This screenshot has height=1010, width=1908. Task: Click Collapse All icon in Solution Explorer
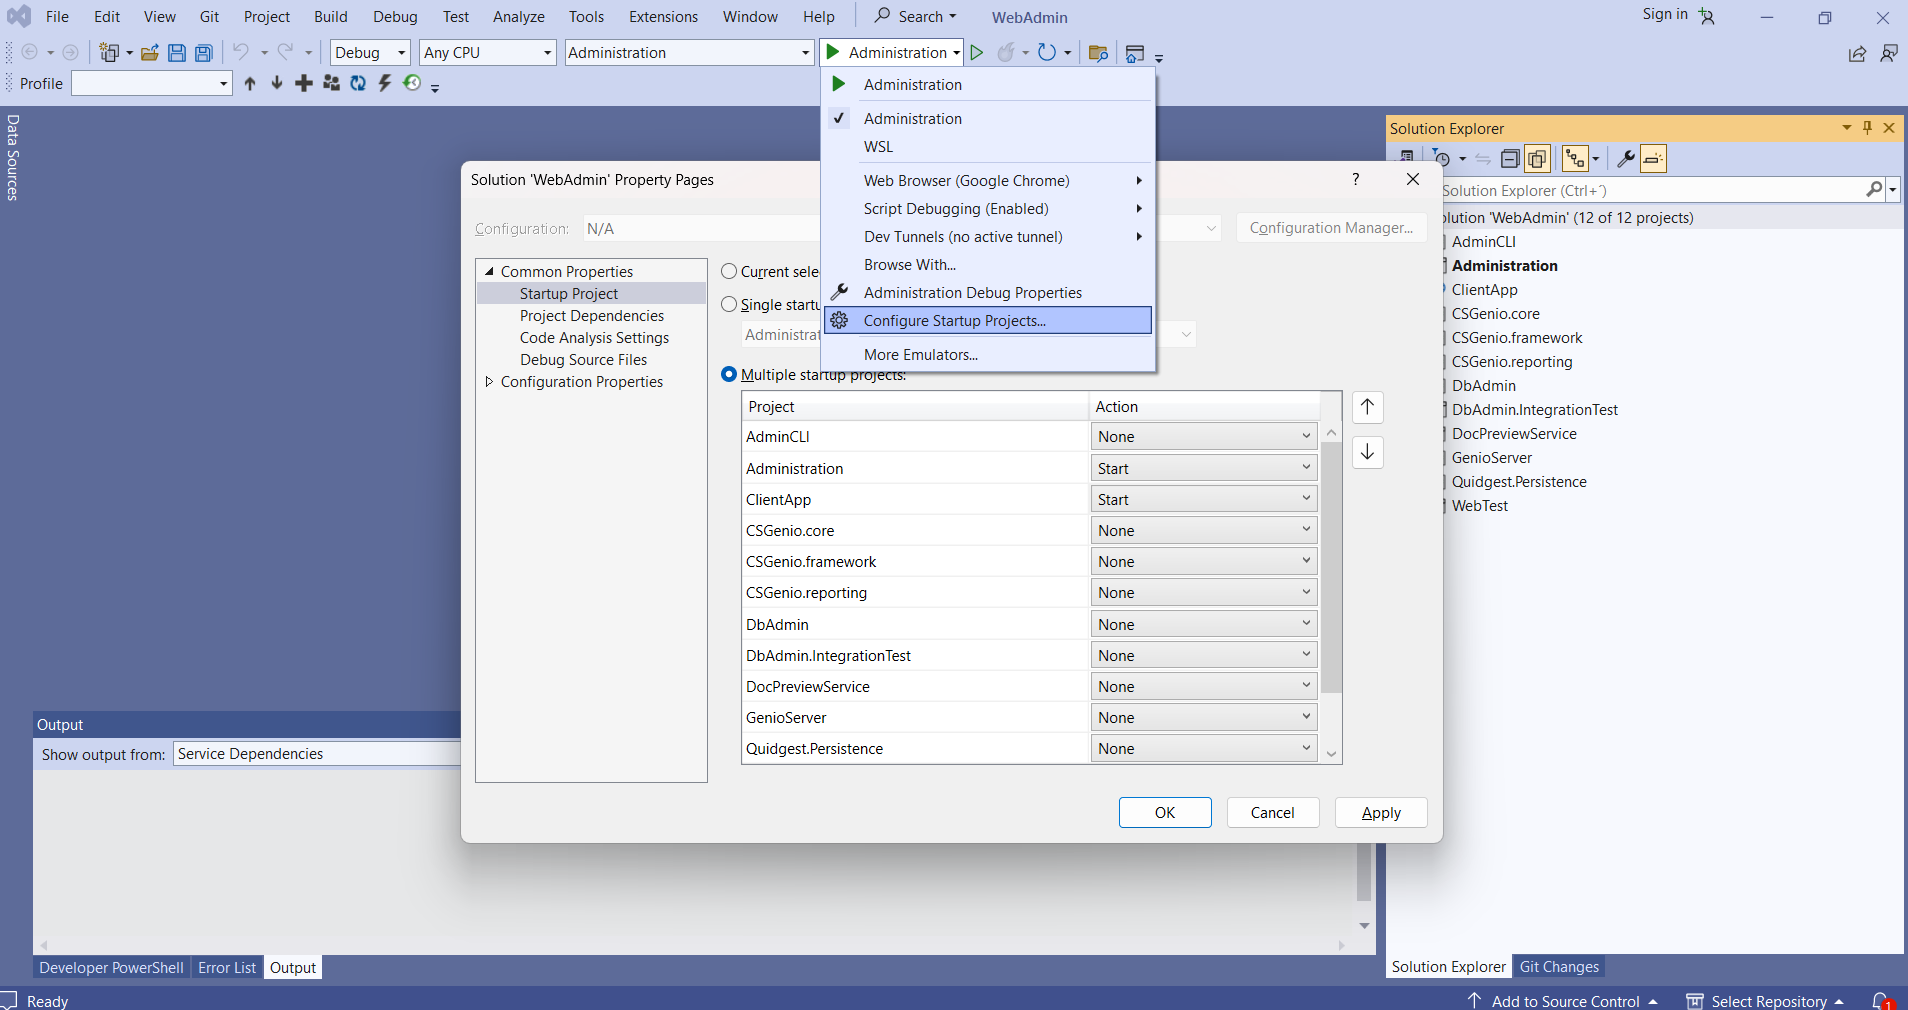(1510, 158)
